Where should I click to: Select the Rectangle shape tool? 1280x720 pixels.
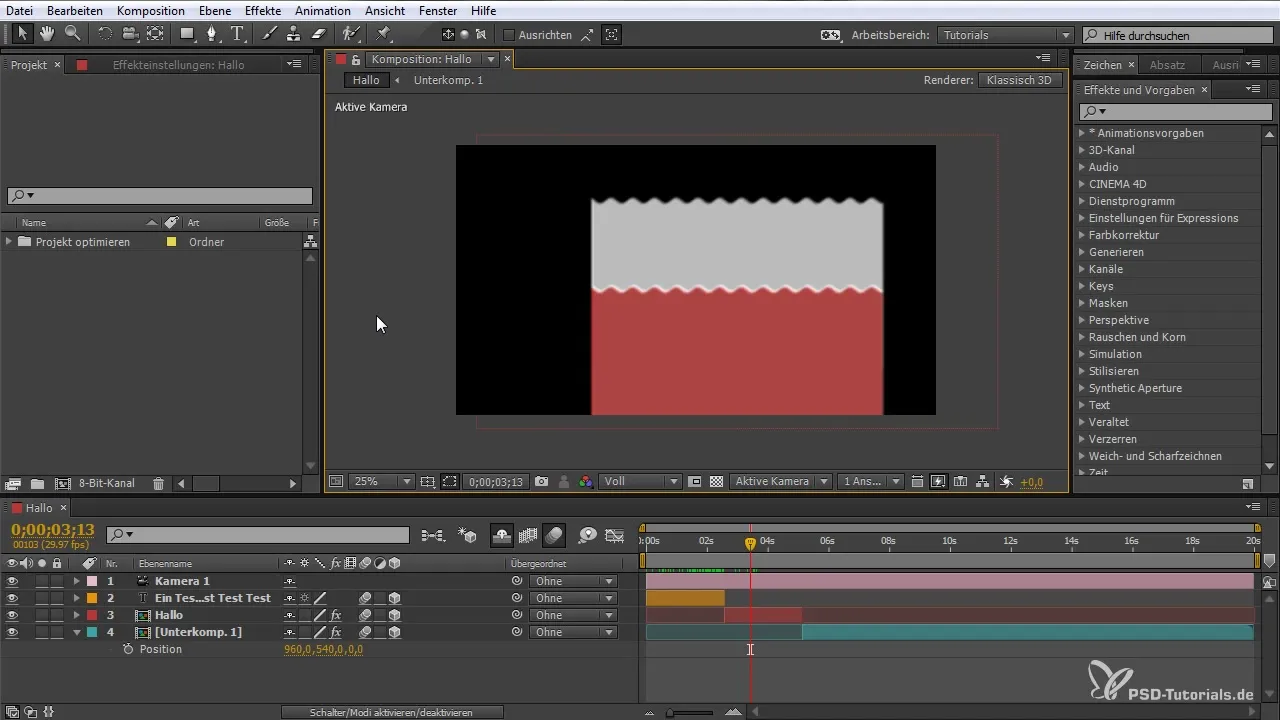point(187,34)
